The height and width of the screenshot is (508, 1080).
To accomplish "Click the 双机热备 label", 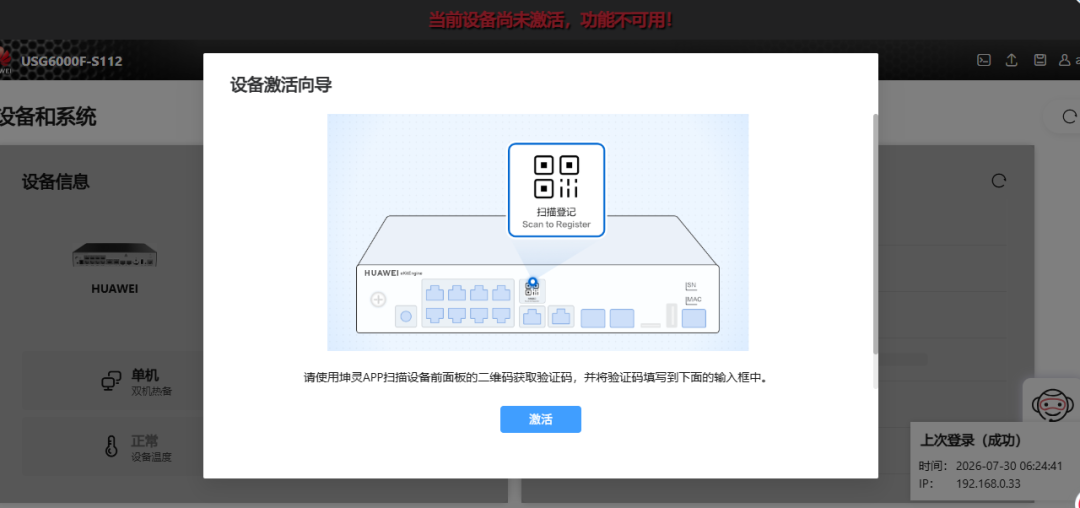I will coord(152,391).
